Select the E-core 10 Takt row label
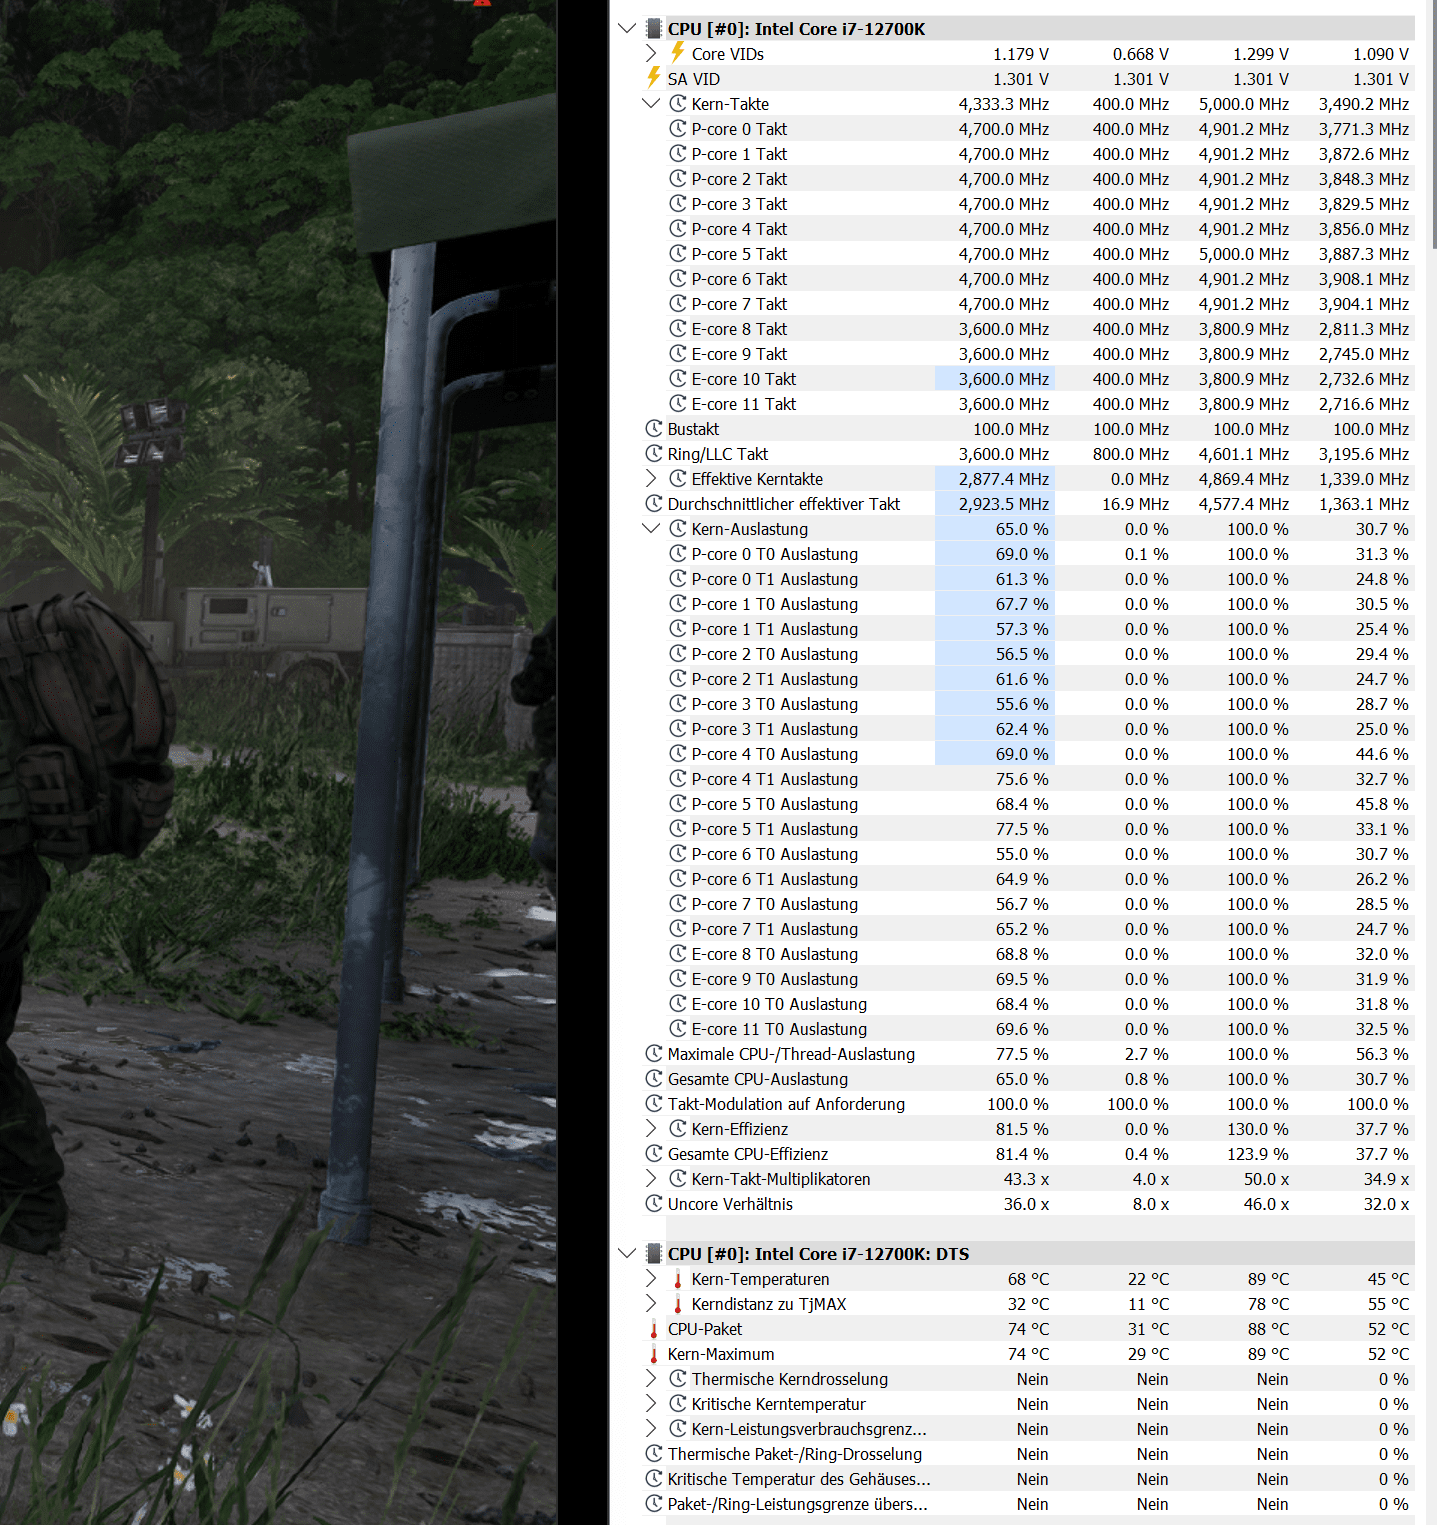 [744, 379]
